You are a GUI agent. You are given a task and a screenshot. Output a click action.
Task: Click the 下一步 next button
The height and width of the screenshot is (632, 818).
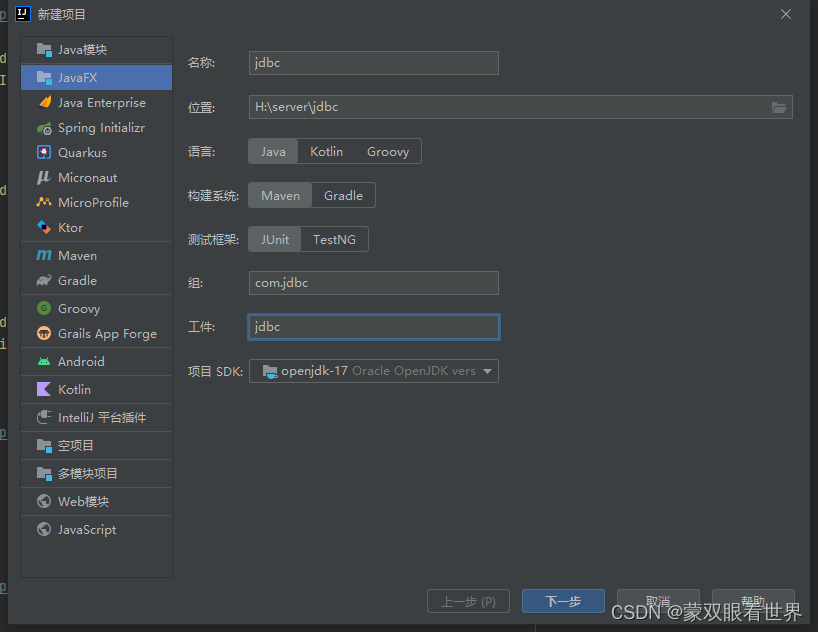click(x=563, y=601)
